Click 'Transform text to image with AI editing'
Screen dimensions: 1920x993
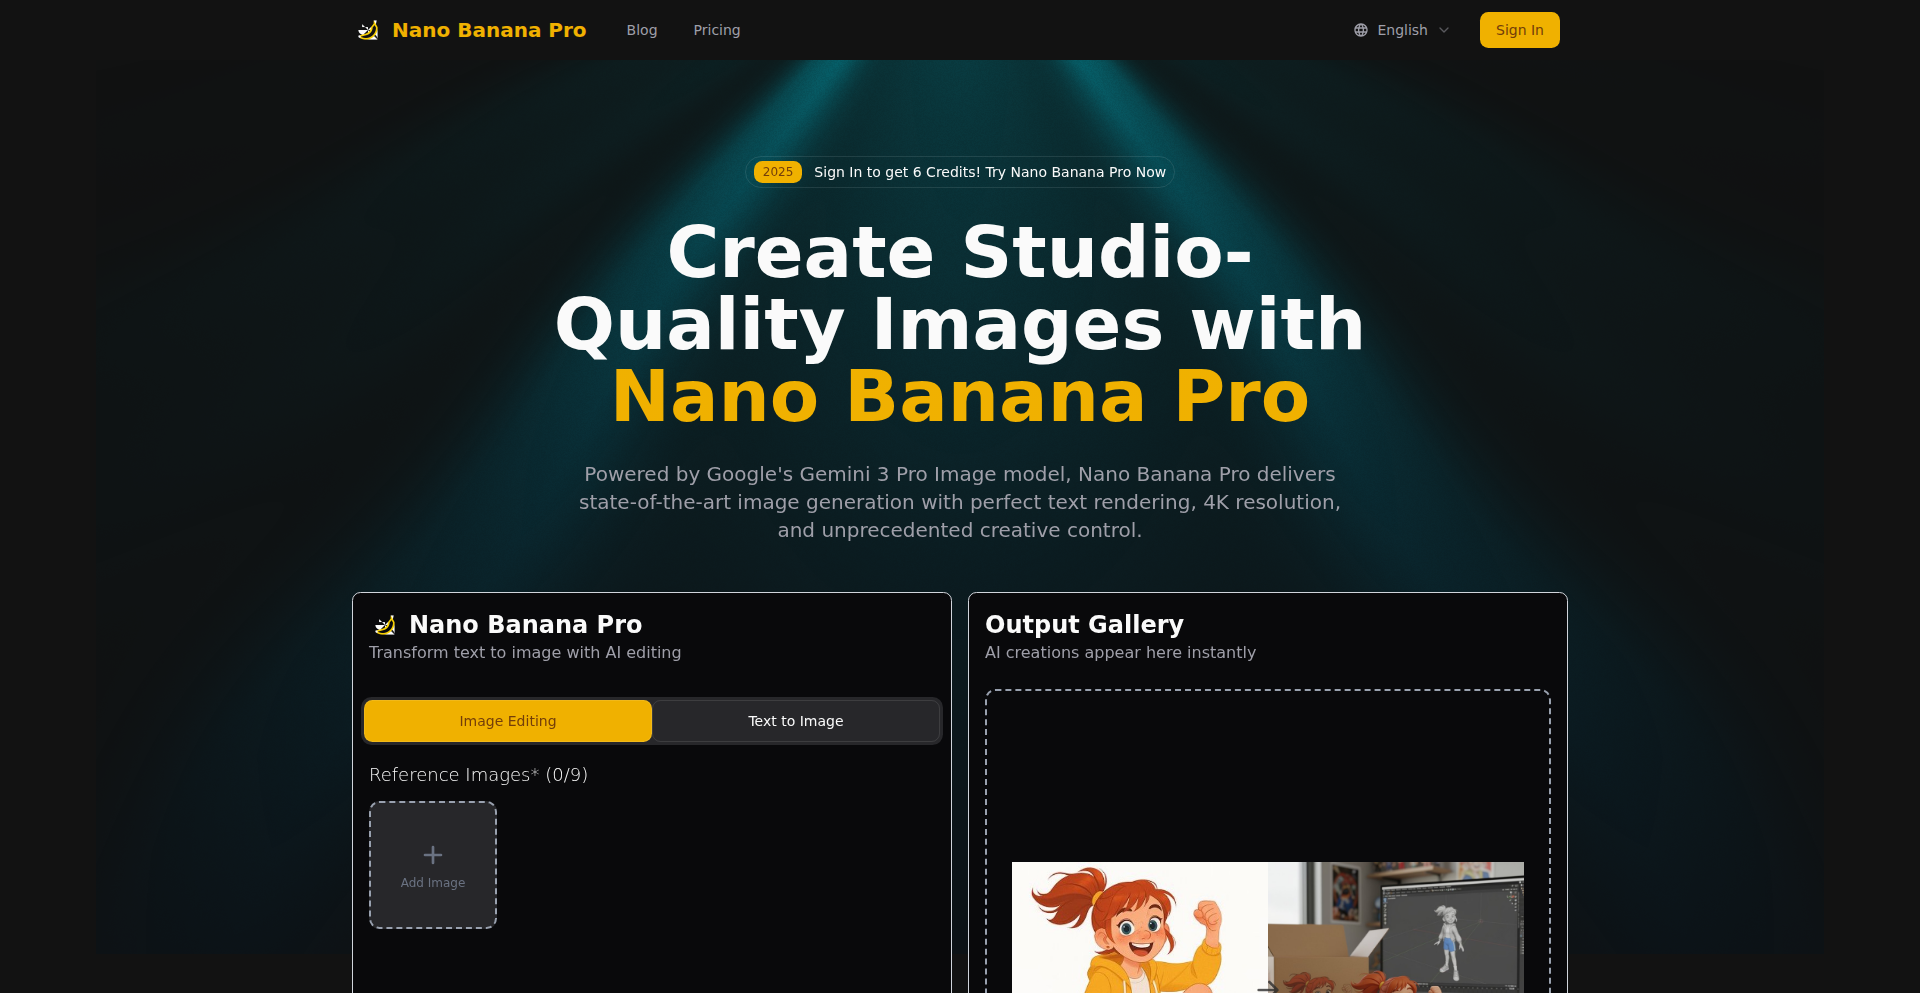(525, 652)
